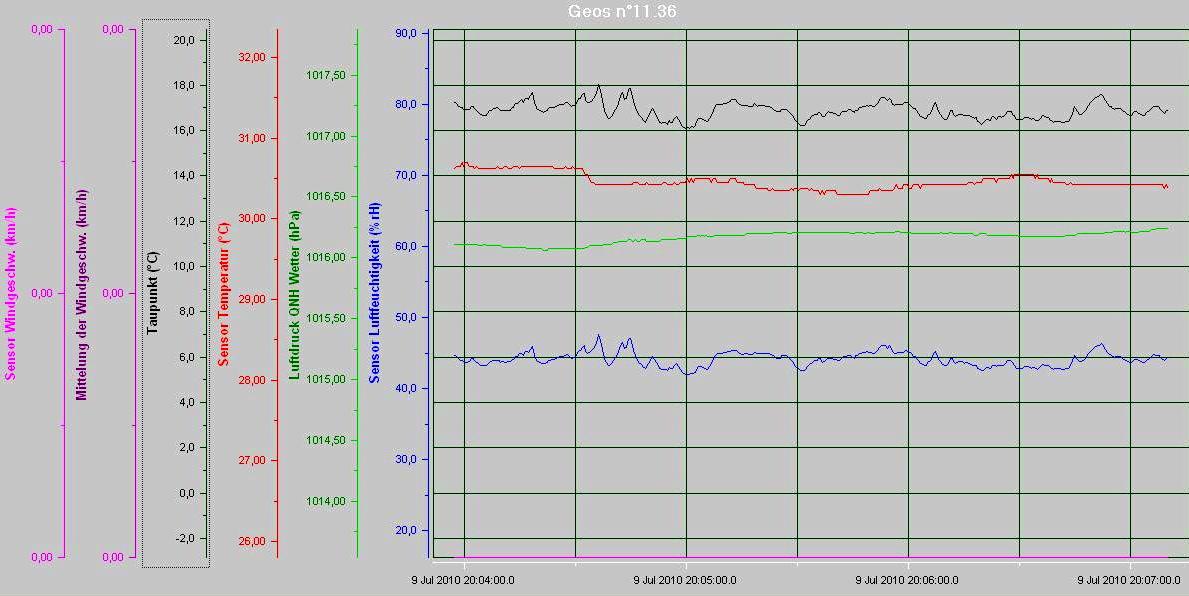Select the Taupunkt (°C) axis label
Image resolution: width=1189 pixels, height=596 pixels.
click(153, 292)
